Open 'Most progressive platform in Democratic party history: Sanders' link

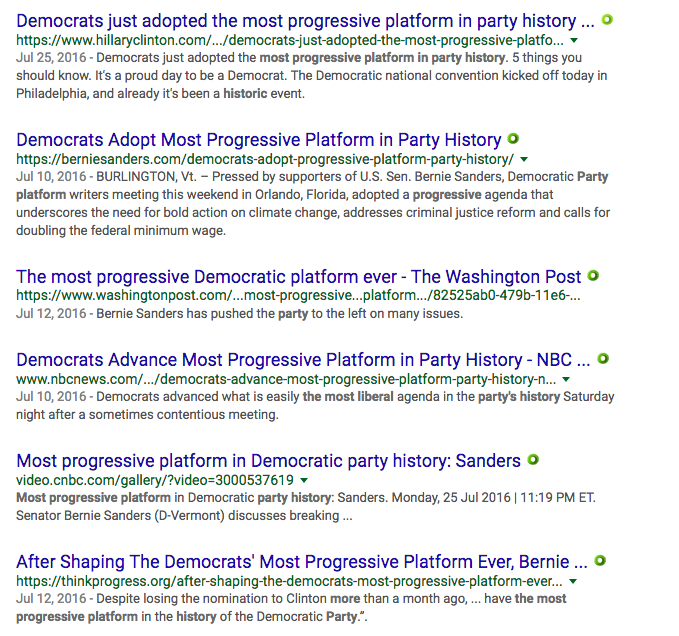[x=268, y=461]
